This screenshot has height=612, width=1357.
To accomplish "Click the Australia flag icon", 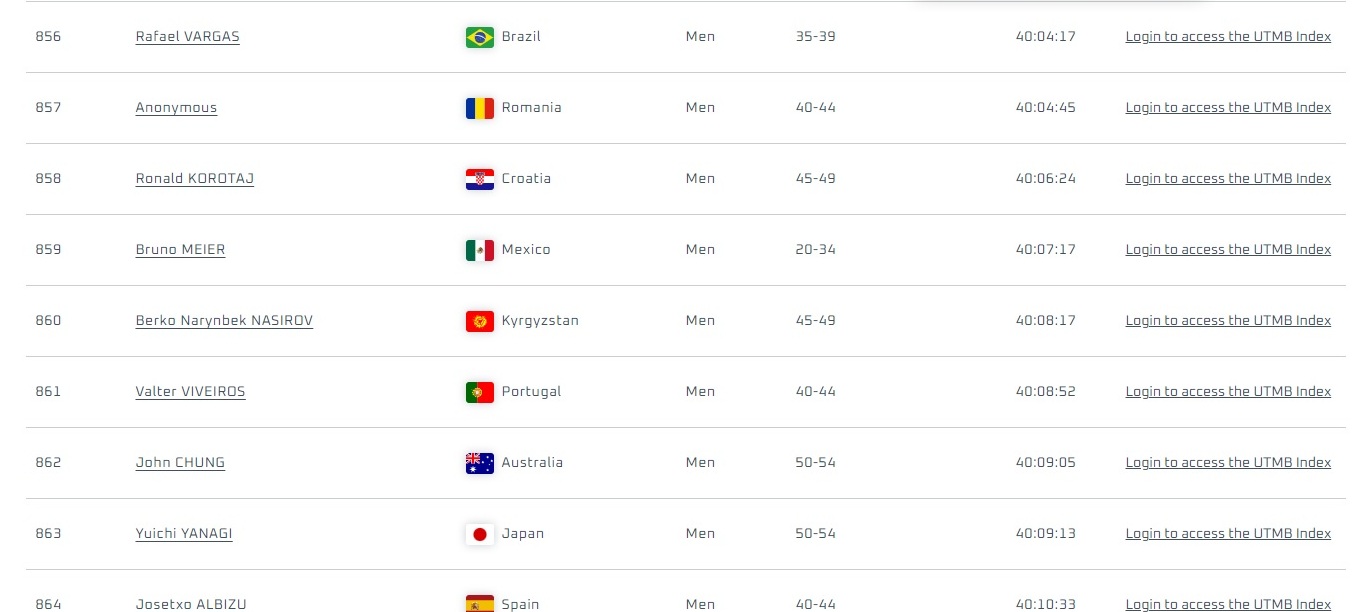I will pyautogui.click(x=479, y=463).
